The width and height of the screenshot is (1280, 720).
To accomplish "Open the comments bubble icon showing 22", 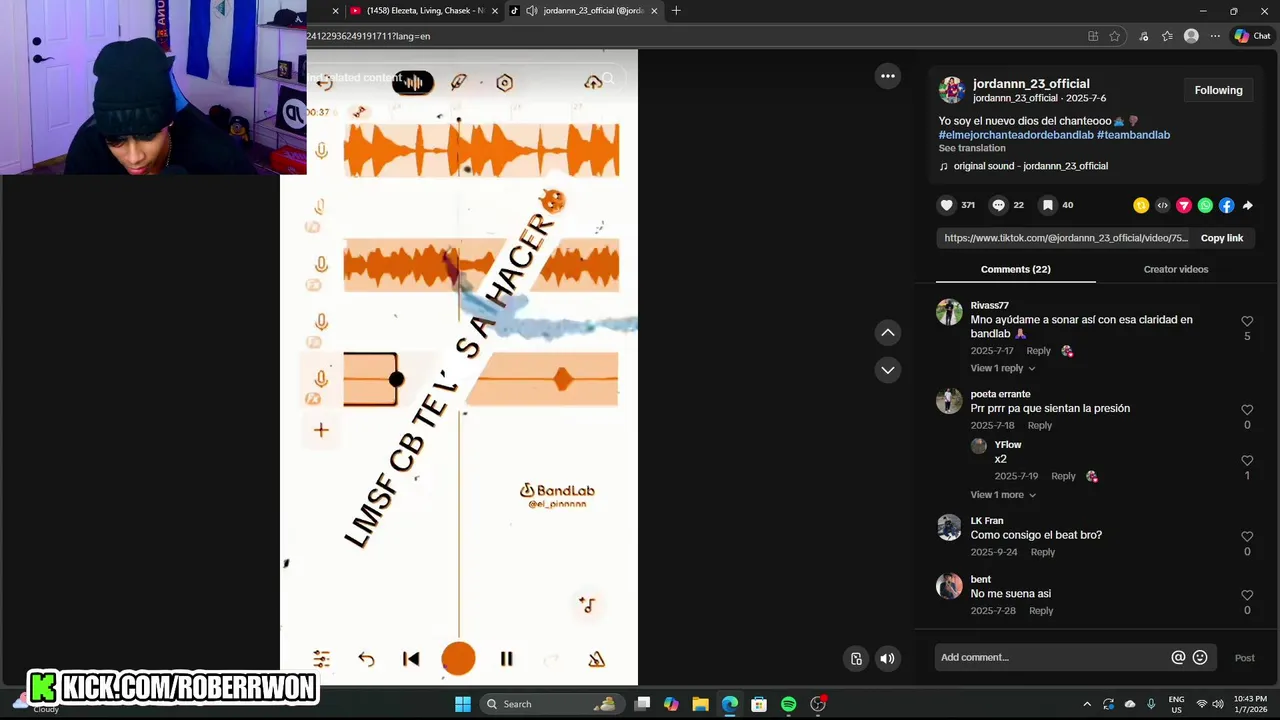I will 998,205.
